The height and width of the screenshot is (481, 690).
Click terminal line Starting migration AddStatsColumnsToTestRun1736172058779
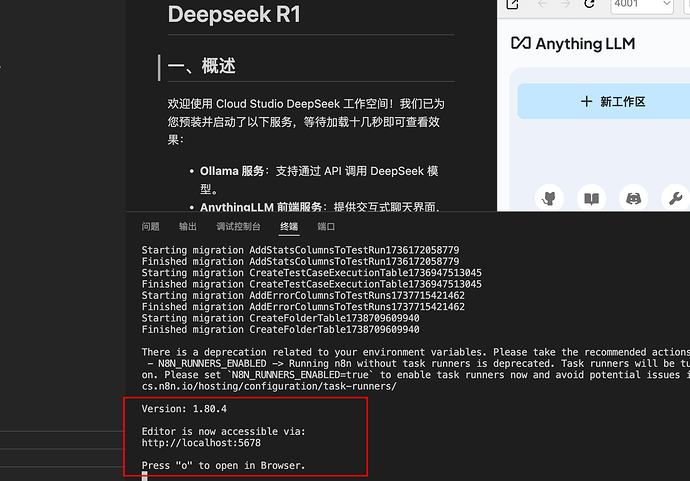click(300, 250)
